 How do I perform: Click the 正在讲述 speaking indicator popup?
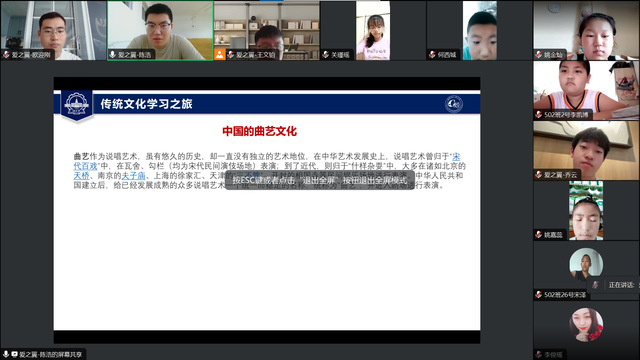(614, 285)
